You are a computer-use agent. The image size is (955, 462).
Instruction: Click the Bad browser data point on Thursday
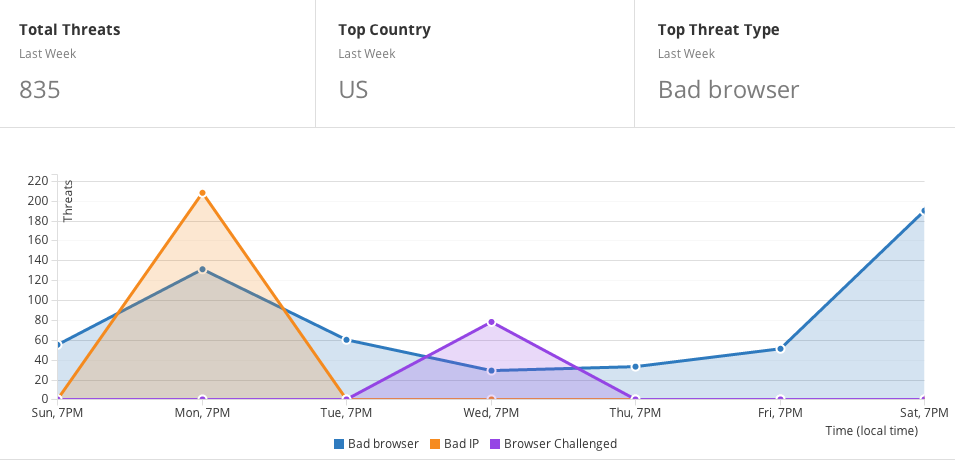pyautogui.click(x=635, y=366)
